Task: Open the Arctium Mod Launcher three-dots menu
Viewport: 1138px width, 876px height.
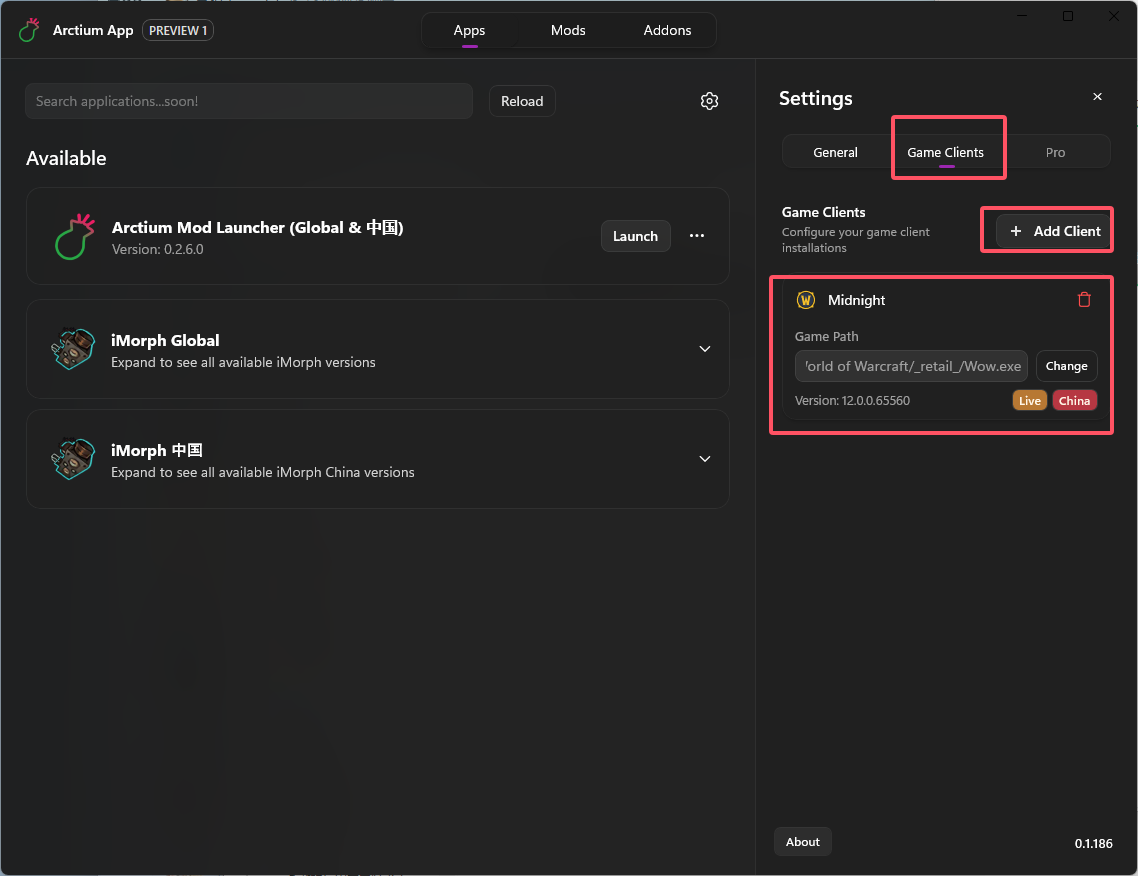Action: [697, 236]
